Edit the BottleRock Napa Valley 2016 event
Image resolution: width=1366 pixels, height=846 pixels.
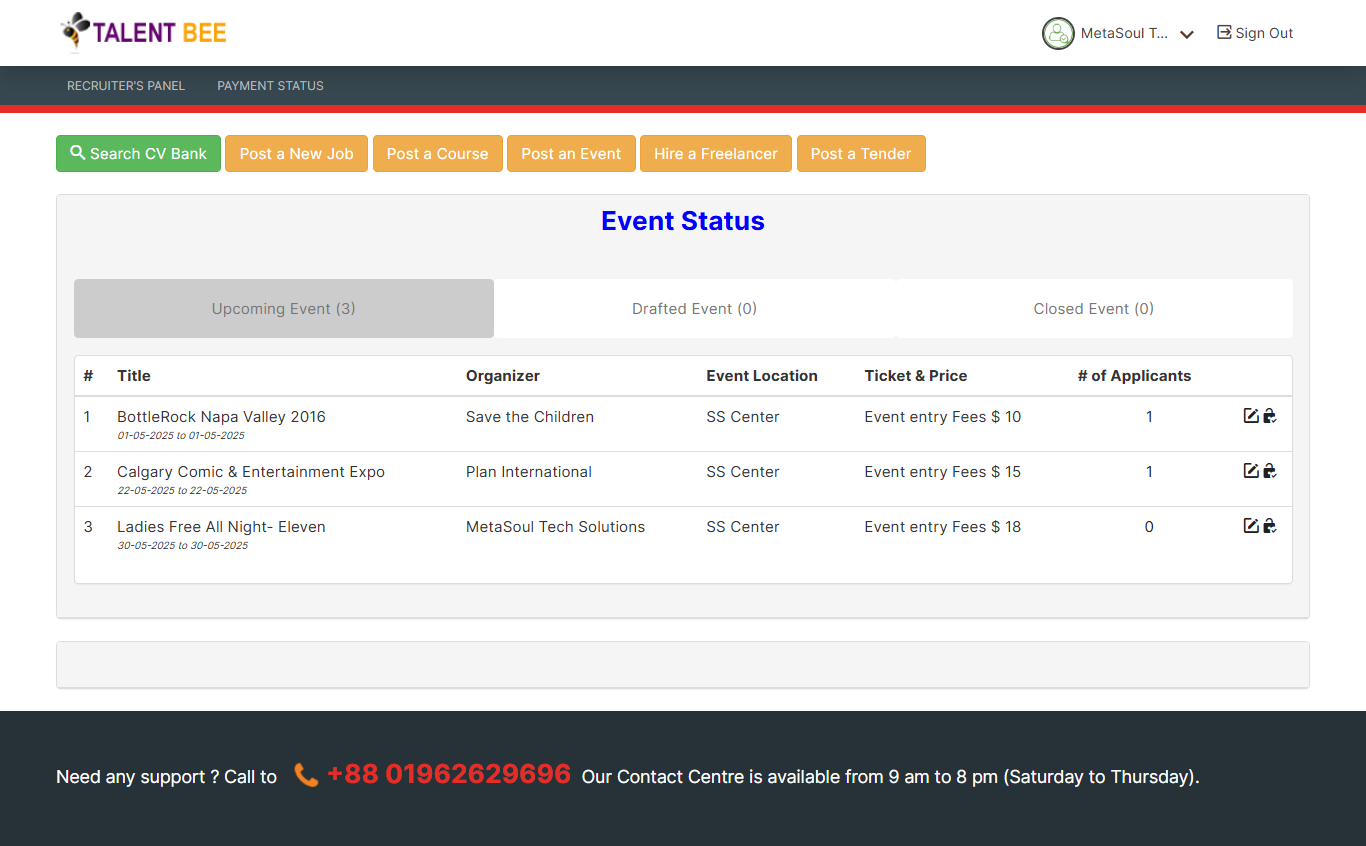click(1250, 416)
